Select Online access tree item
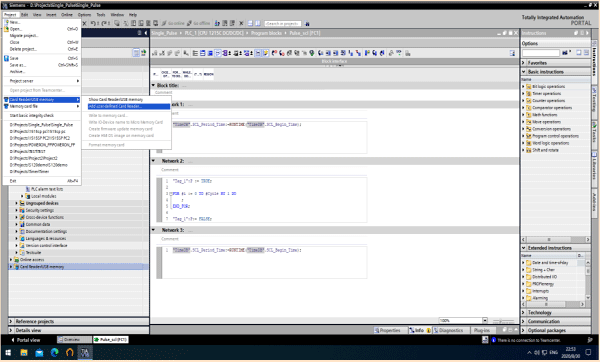The width and height of the screenshot is (600, 362). coord(32,259)
